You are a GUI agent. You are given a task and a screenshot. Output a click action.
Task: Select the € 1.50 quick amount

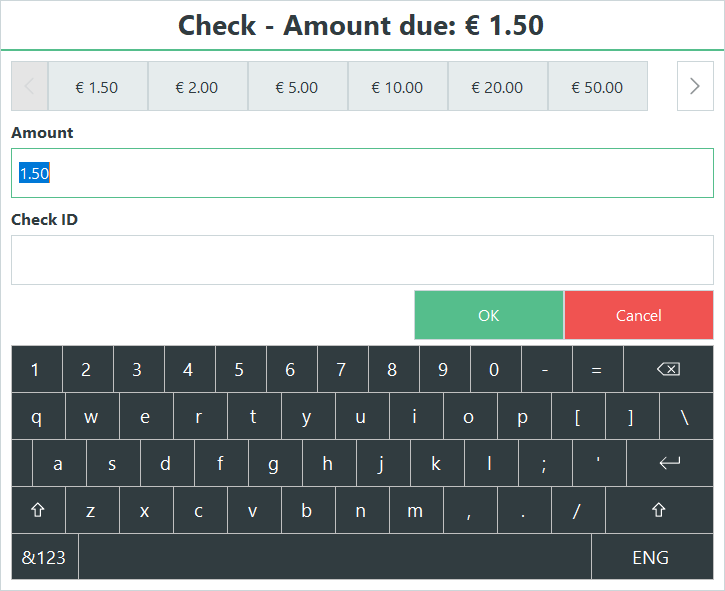[98, 86]
